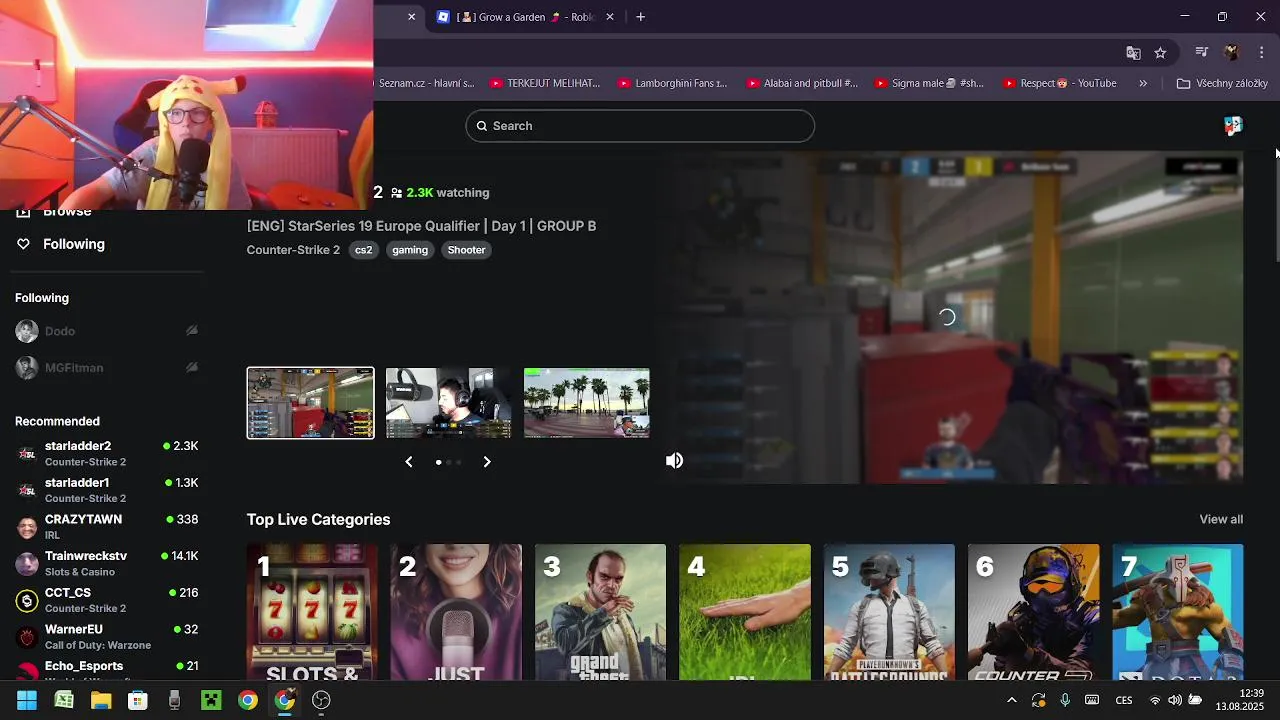Open StarSeries 19 Europe Qualifier stream title

421,226
